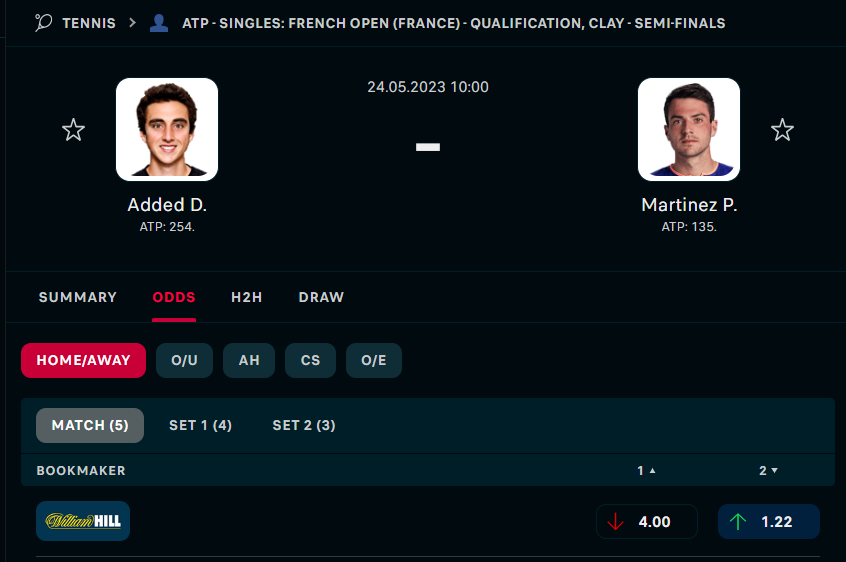
Task: Switch to the Summary tab
Action: pos(78,297)
